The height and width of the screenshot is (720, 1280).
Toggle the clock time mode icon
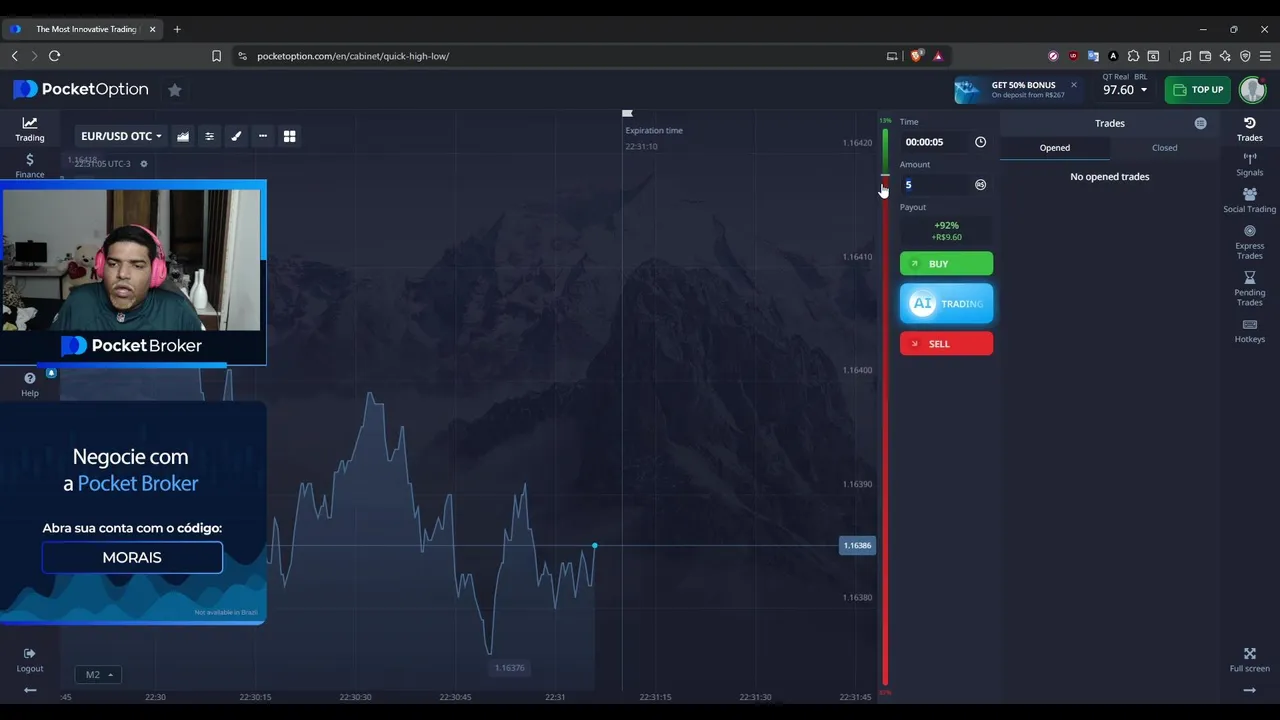980,142
